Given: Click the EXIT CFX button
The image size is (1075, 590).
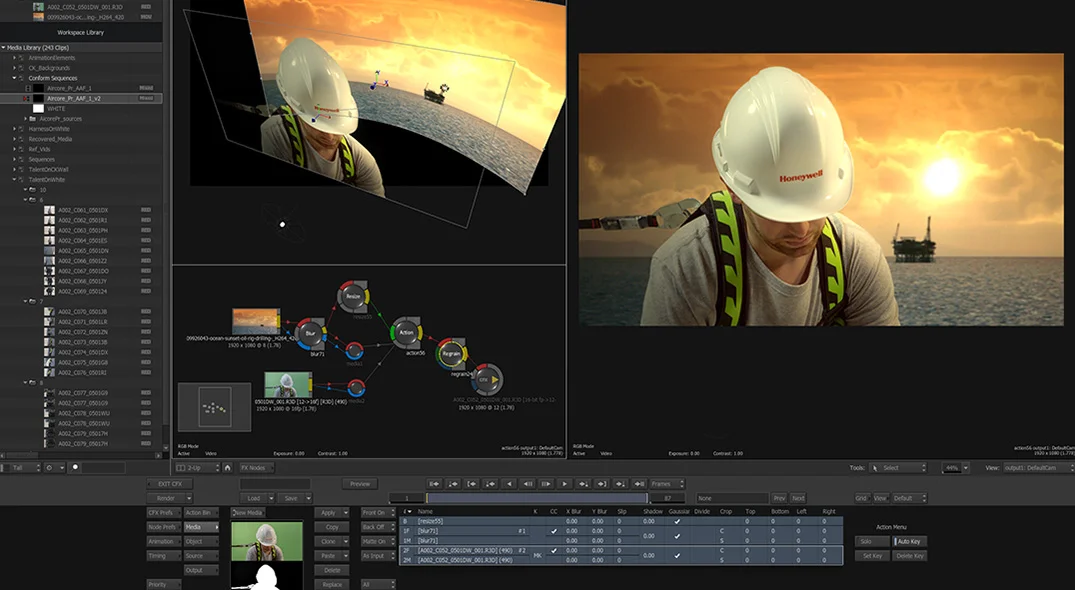Looking at the screenshot, I should coord(169,484).
